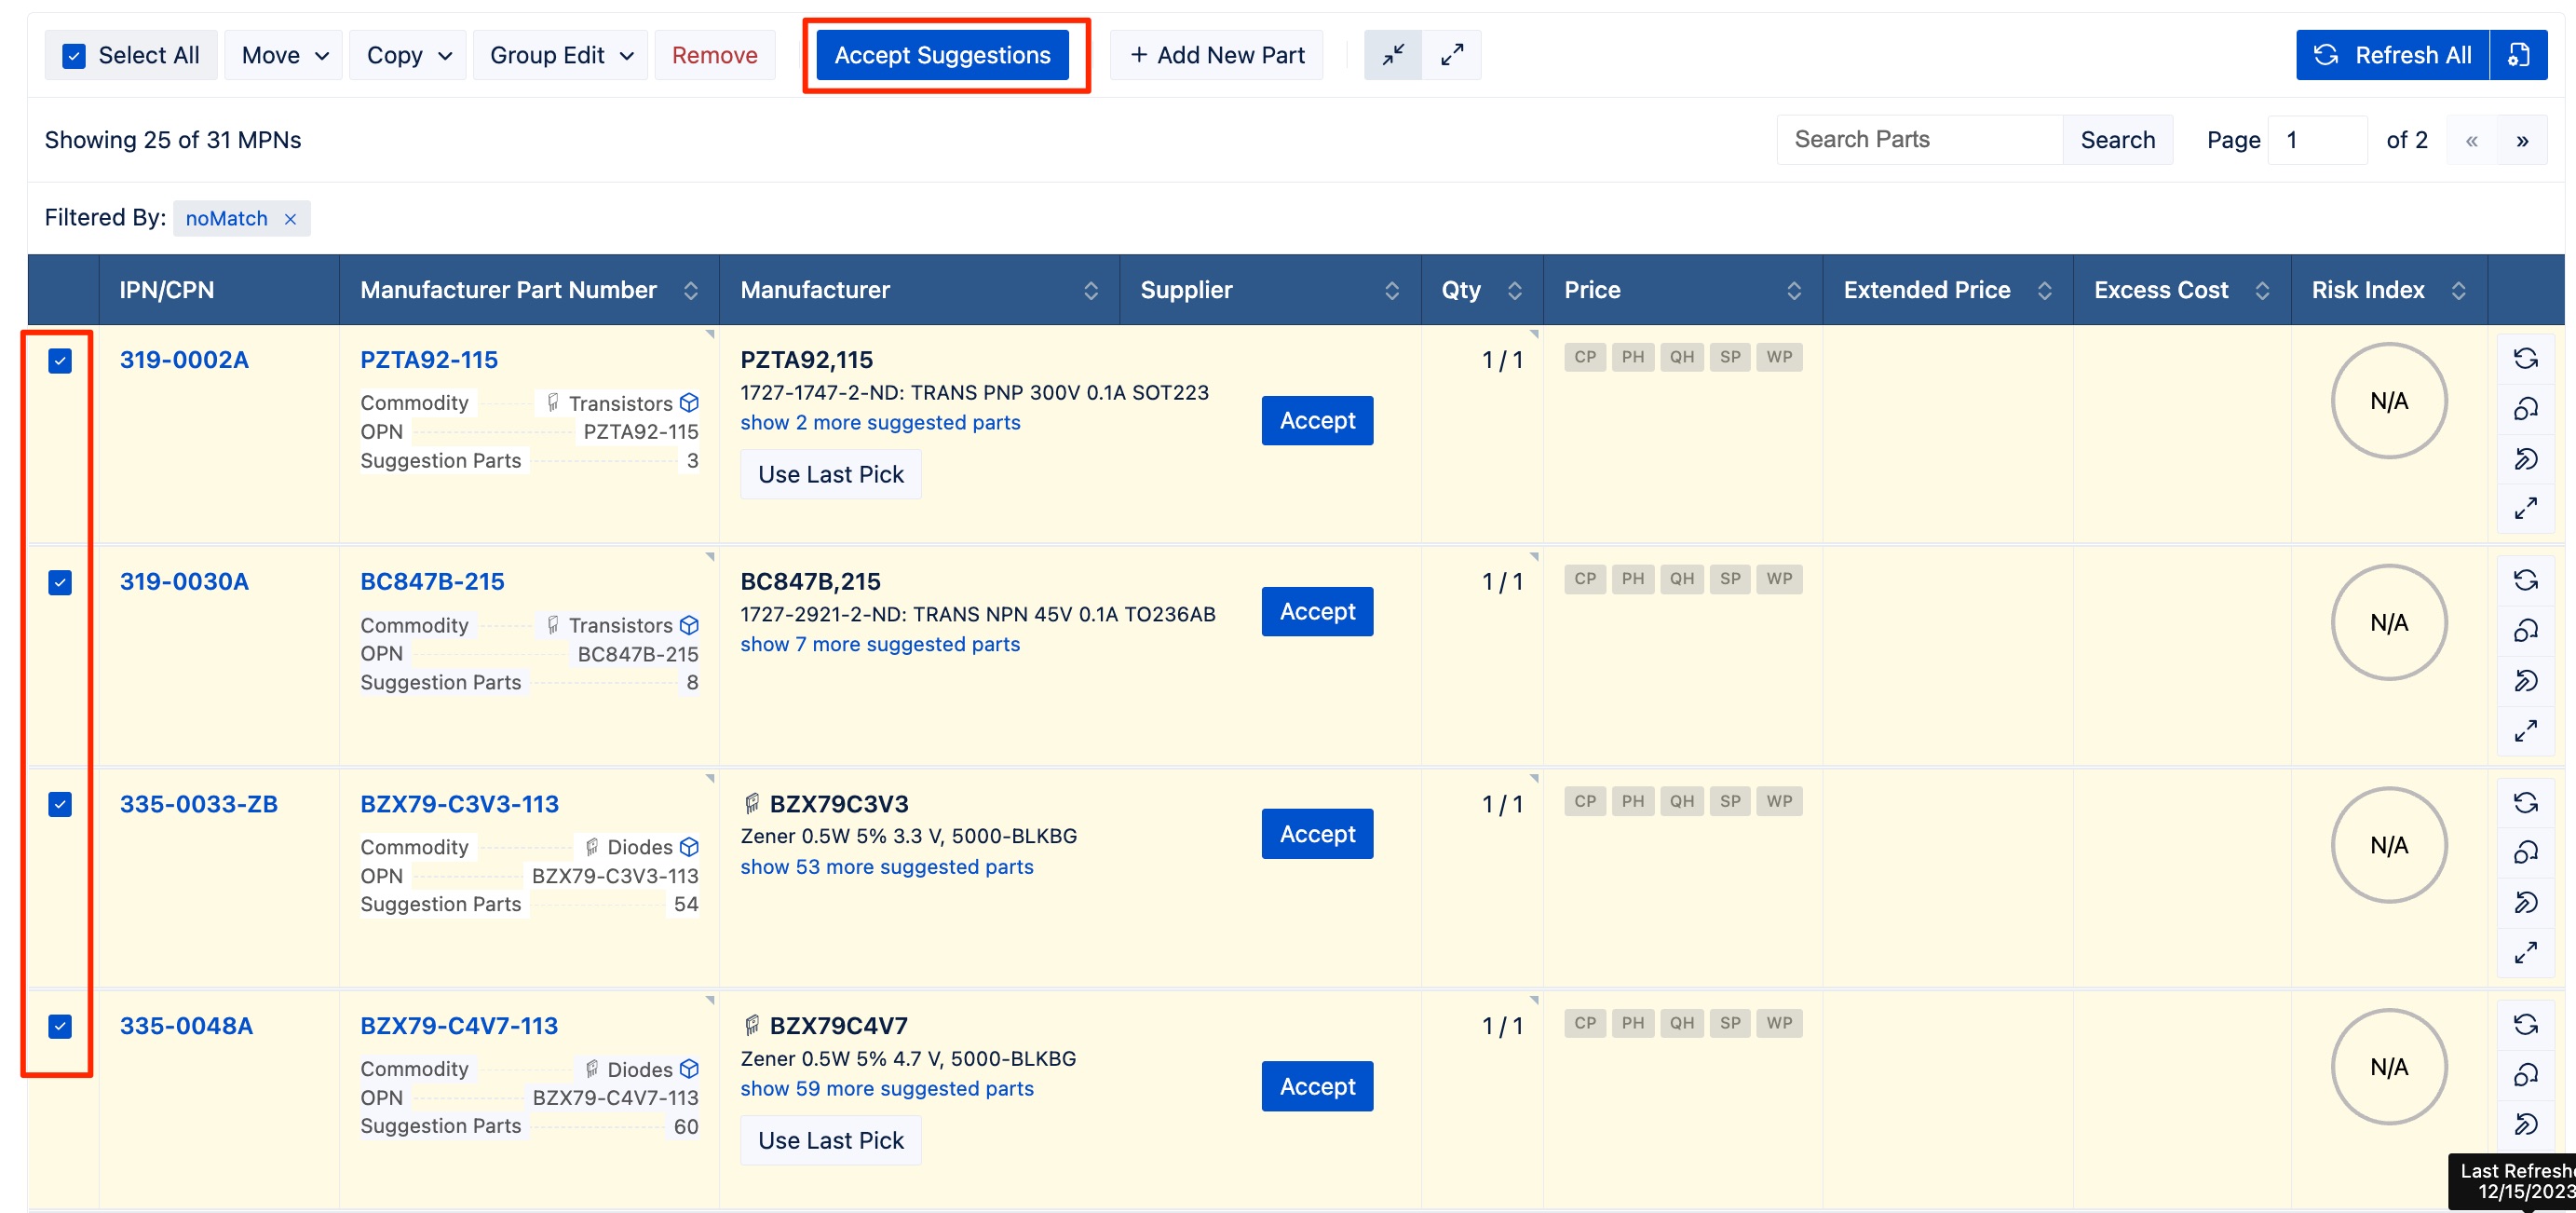The height and width of the screenshot is (1213, 2576).
Task: Open the Copy dropdown
Action: point(408,55)
